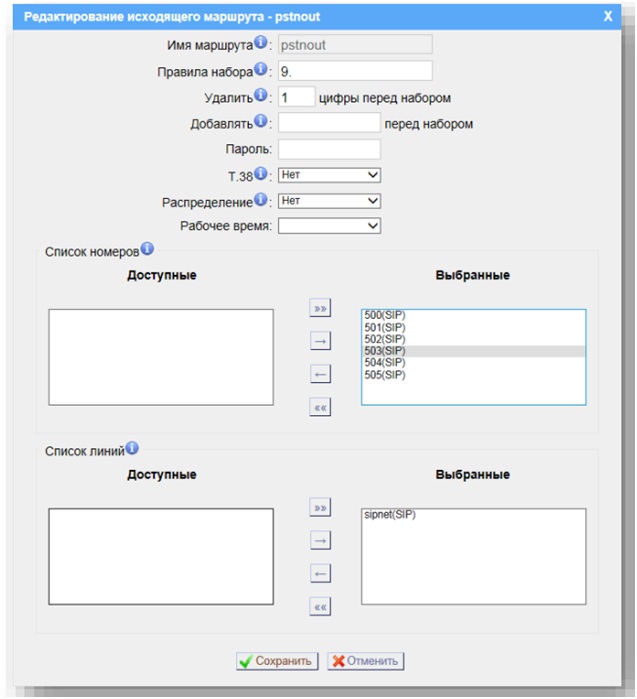Click info icon next to Список номеров
The width and height of the screenshot is (637, 699).
click(147, 249)
